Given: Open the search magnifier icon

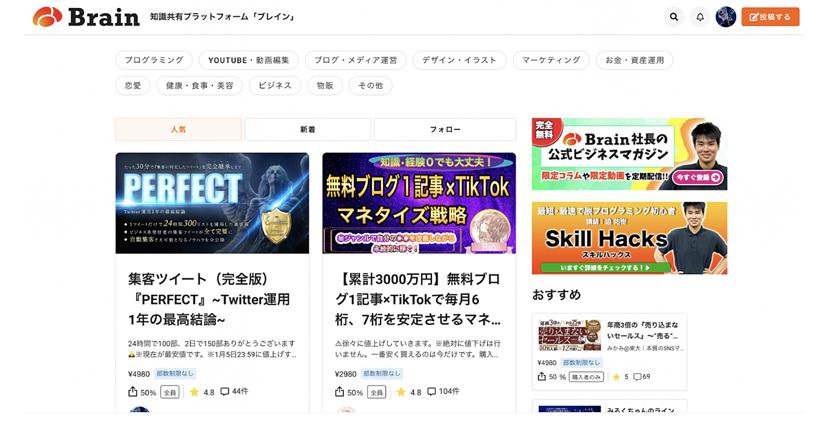Looking at the screenshot, I should 674,17.
